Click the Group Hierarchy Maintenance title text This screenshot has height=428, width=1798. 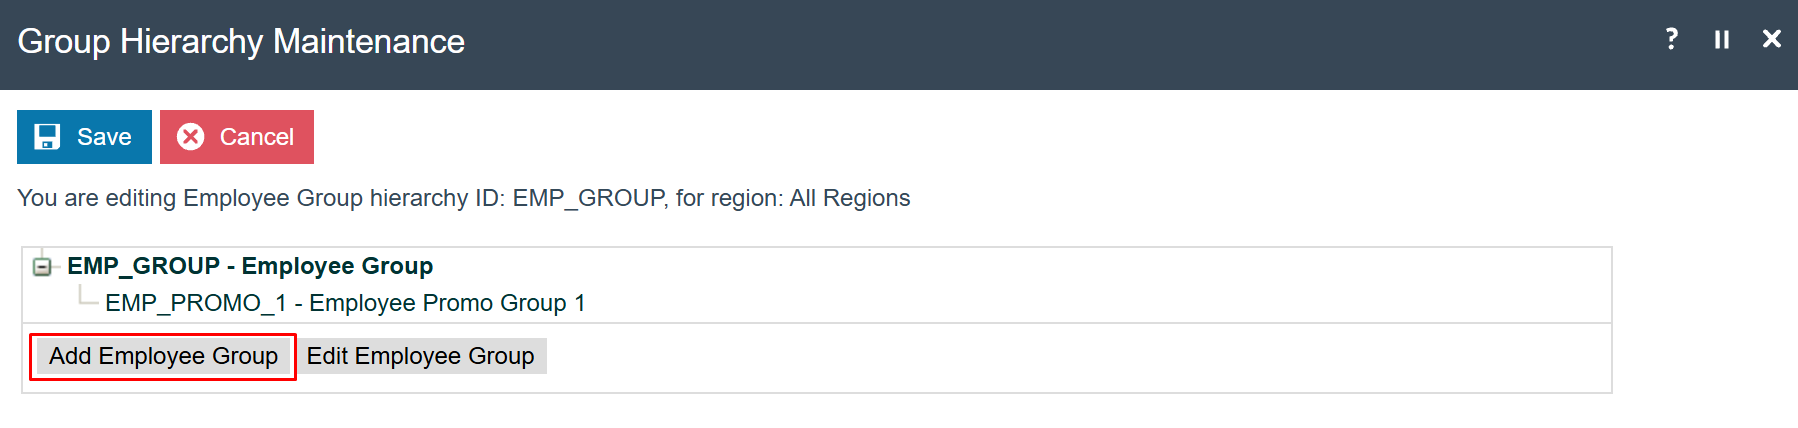[241, 41]
